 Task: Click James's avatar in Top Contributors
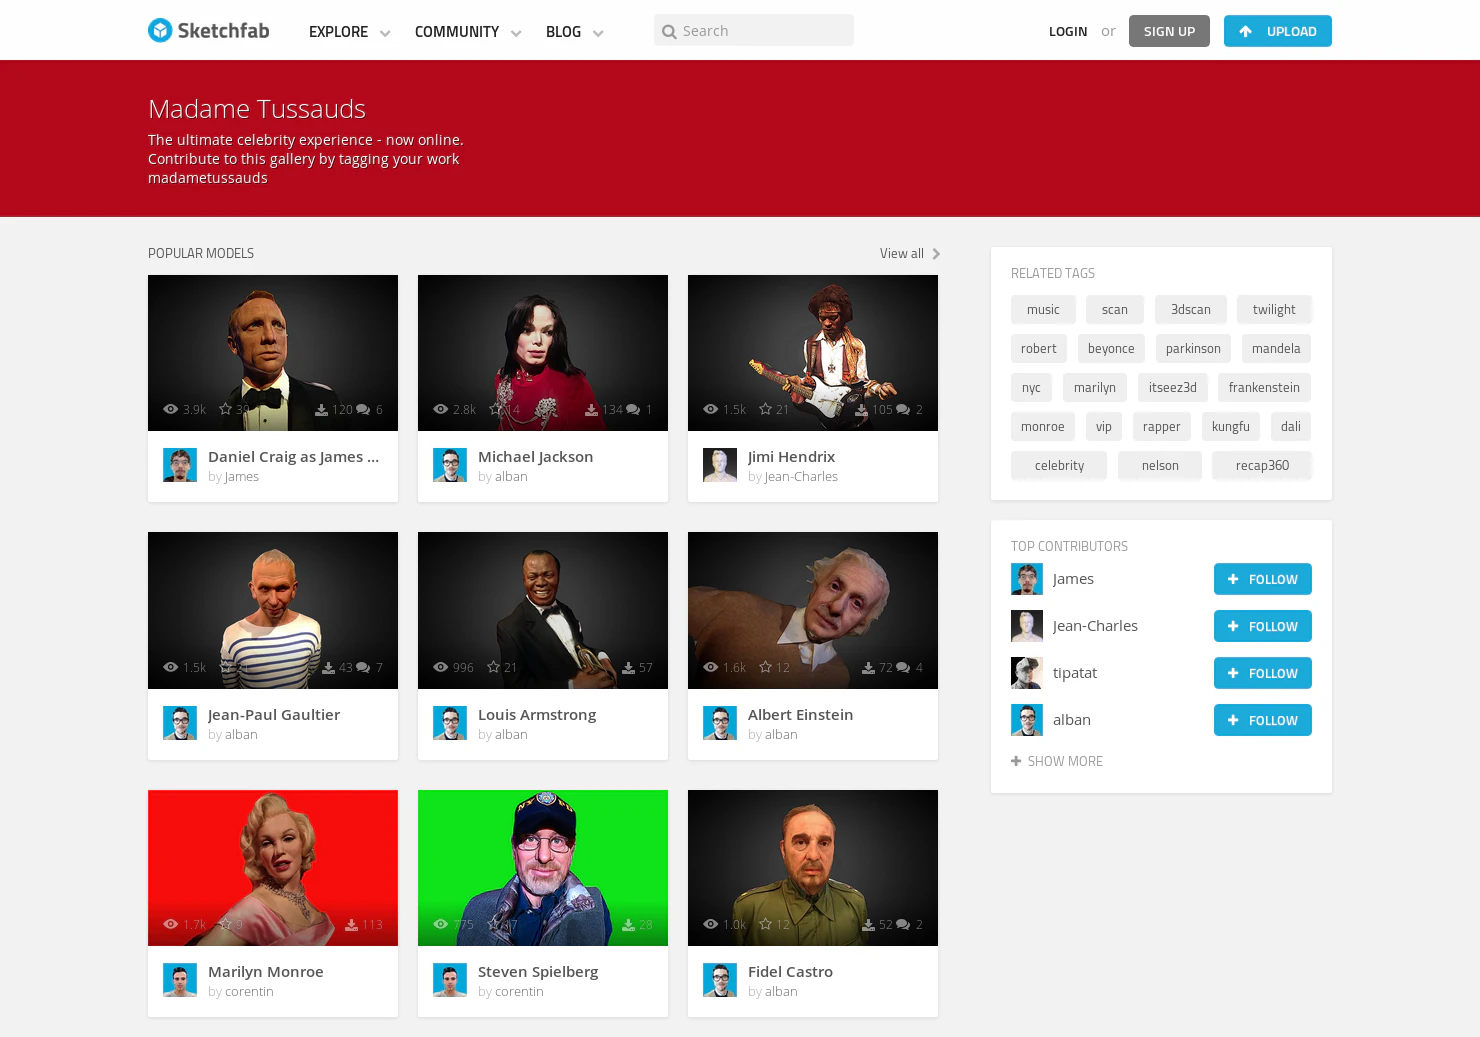click(1027, 579)
